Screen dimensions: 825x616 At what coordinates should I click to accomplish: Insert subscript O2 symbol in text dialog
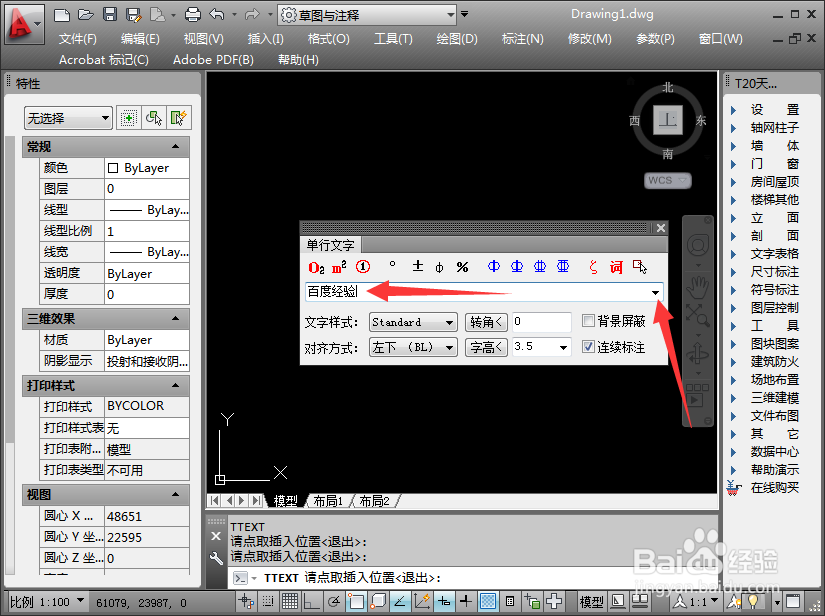tap(316, 267)
